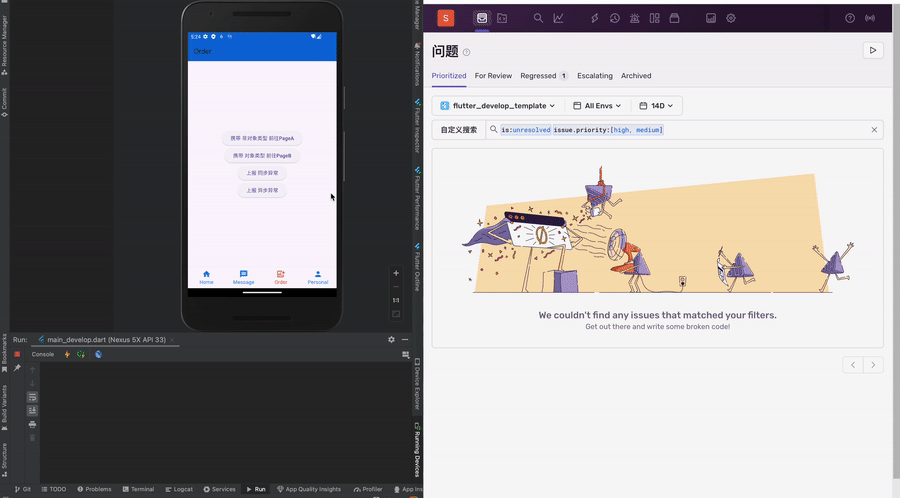The height and width of the screenshot is (498, 900).
Task: Click the layout icon at Run console right
Action: coord(406,355)
